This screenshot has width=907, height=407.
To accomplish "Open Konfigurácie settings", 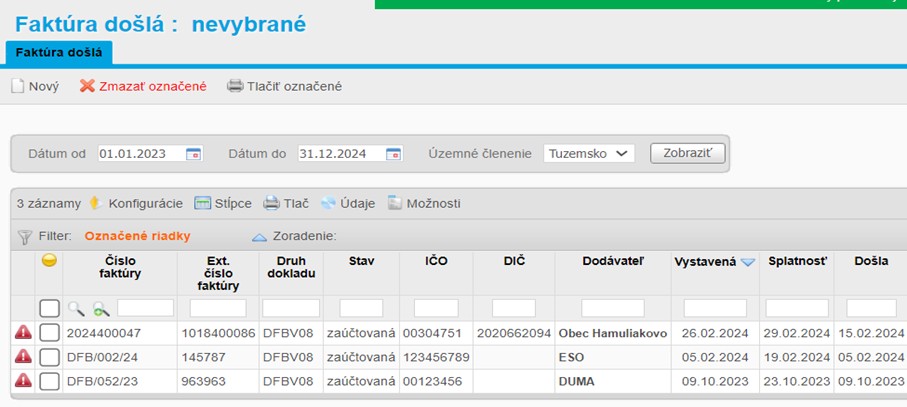I will tap(135, 204).
